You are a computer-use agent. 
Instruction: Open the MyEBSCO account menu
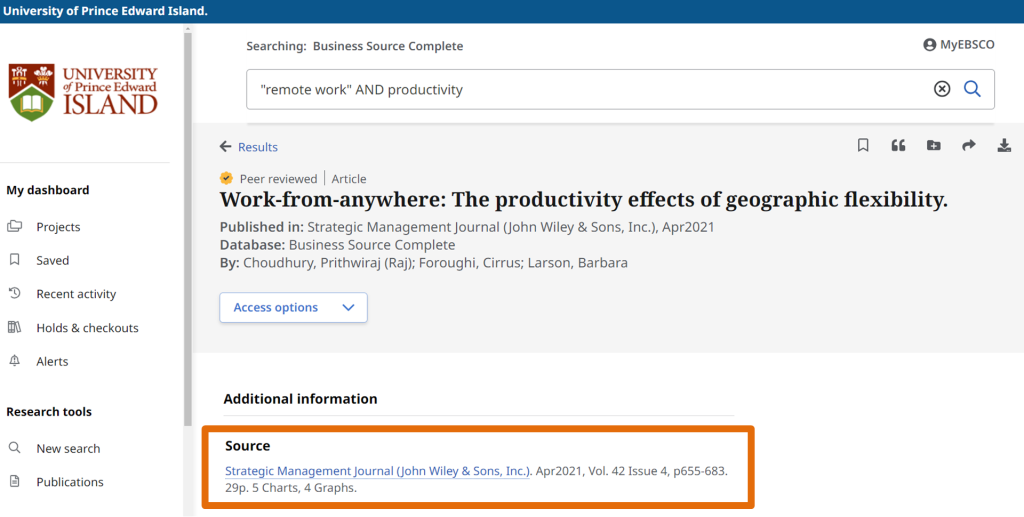click(959, 44)
